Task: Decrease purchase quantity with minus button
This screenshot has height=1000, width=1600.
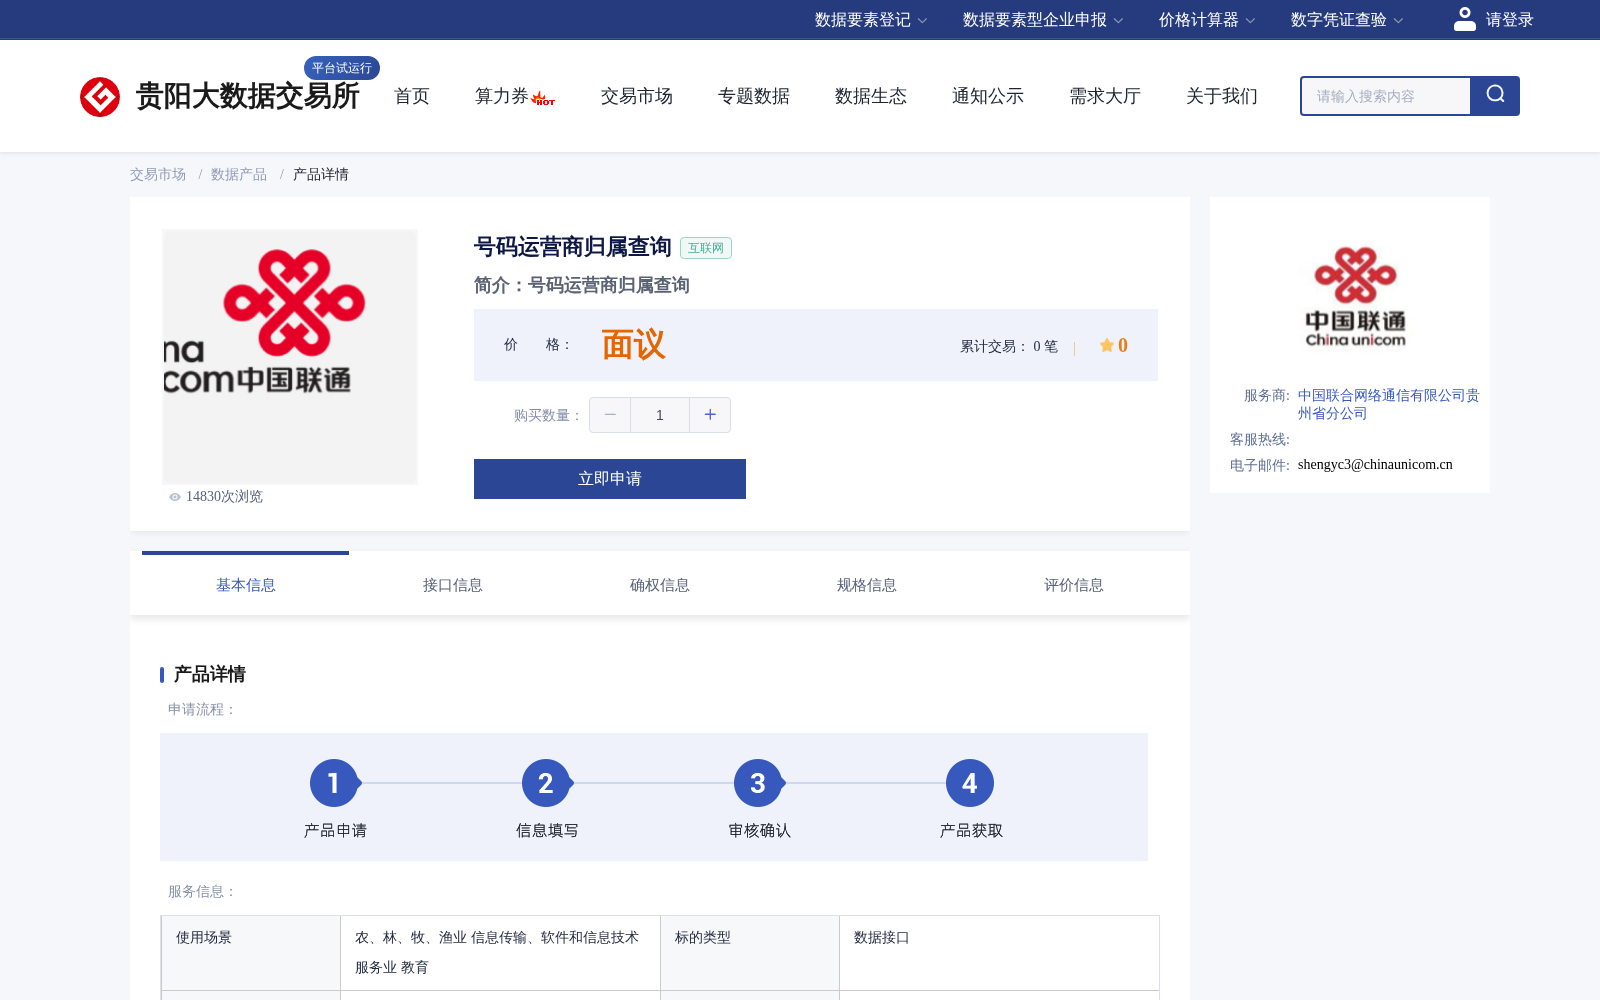Action: coord(610,415)
